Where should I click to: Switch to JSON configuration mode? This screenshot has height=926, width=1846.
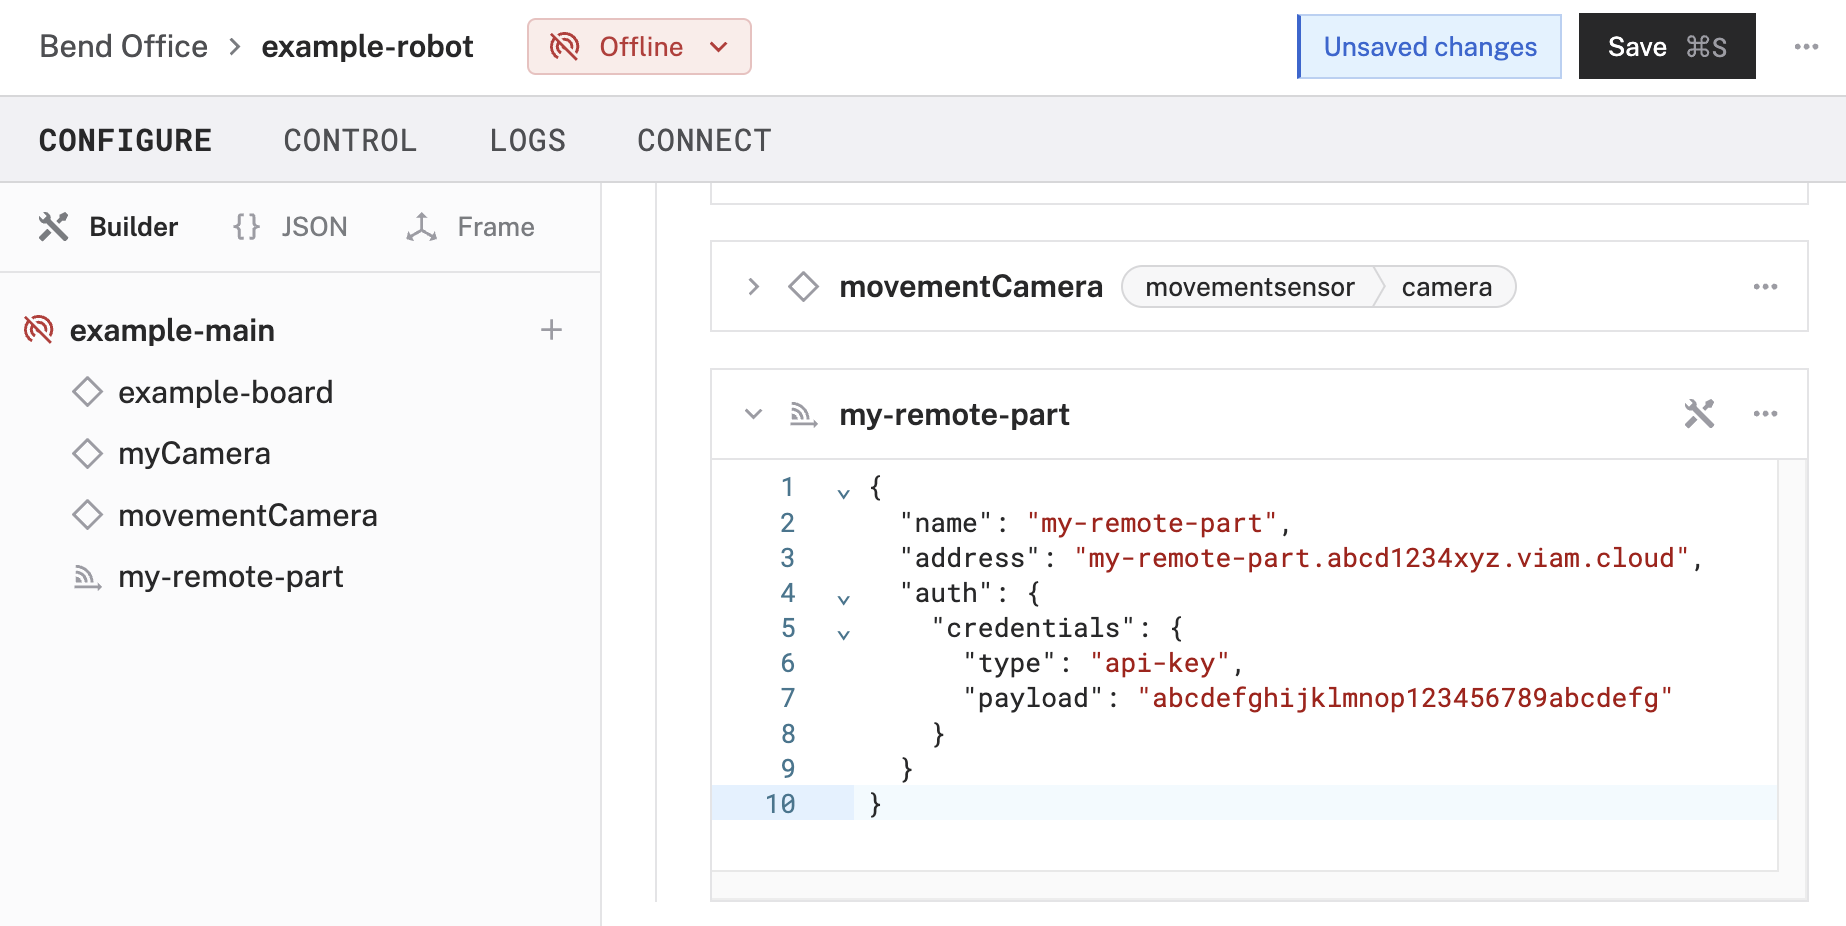pos(290,227)
